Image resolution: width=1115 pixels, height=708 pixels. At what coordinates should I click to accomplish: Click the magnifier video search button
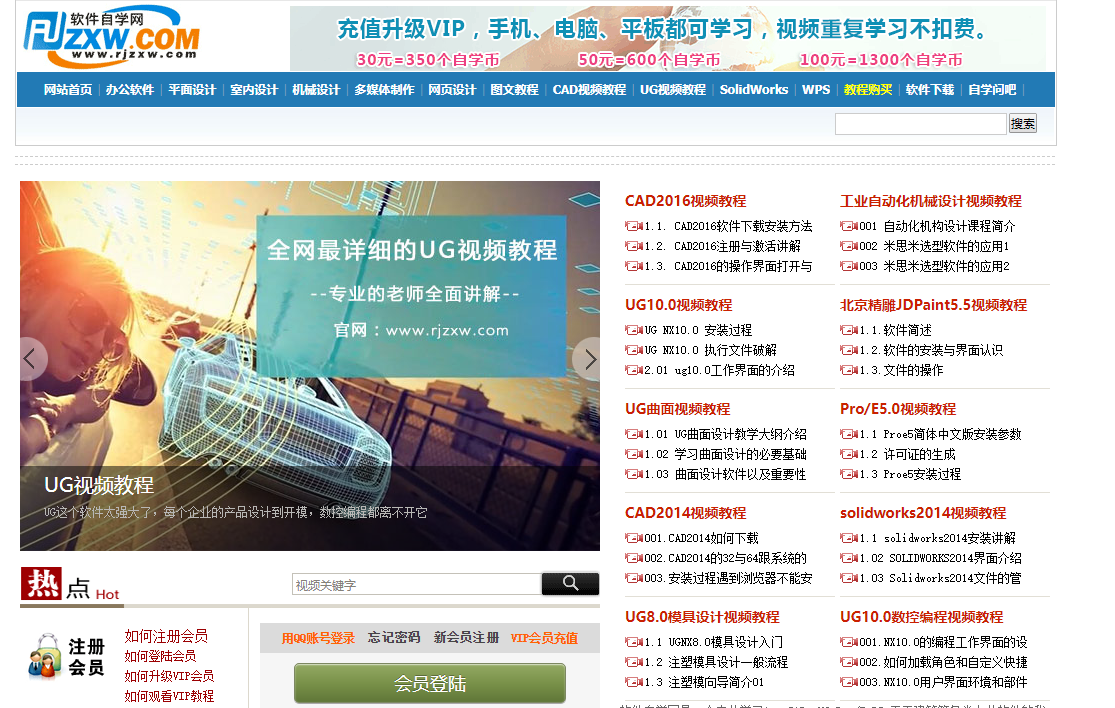(570, 584)
